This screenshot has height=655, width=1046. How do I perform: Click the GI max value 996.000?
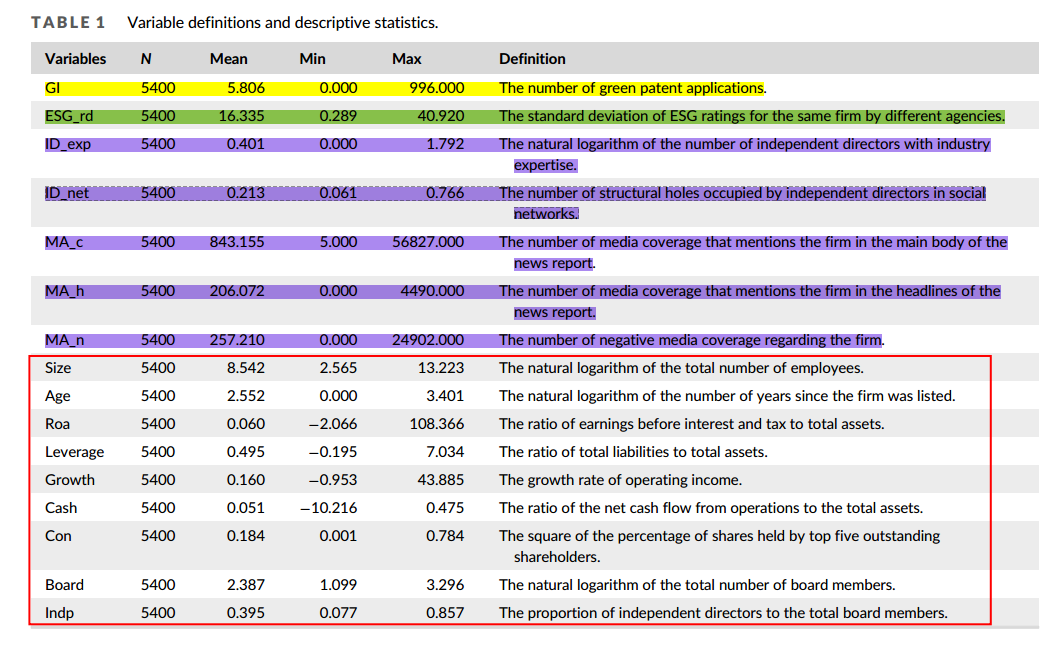point(436,88)
